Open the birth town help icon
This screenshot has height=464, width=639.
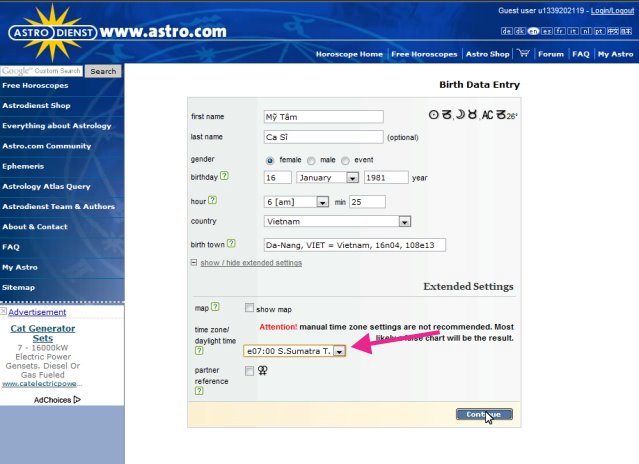point(231,243)
